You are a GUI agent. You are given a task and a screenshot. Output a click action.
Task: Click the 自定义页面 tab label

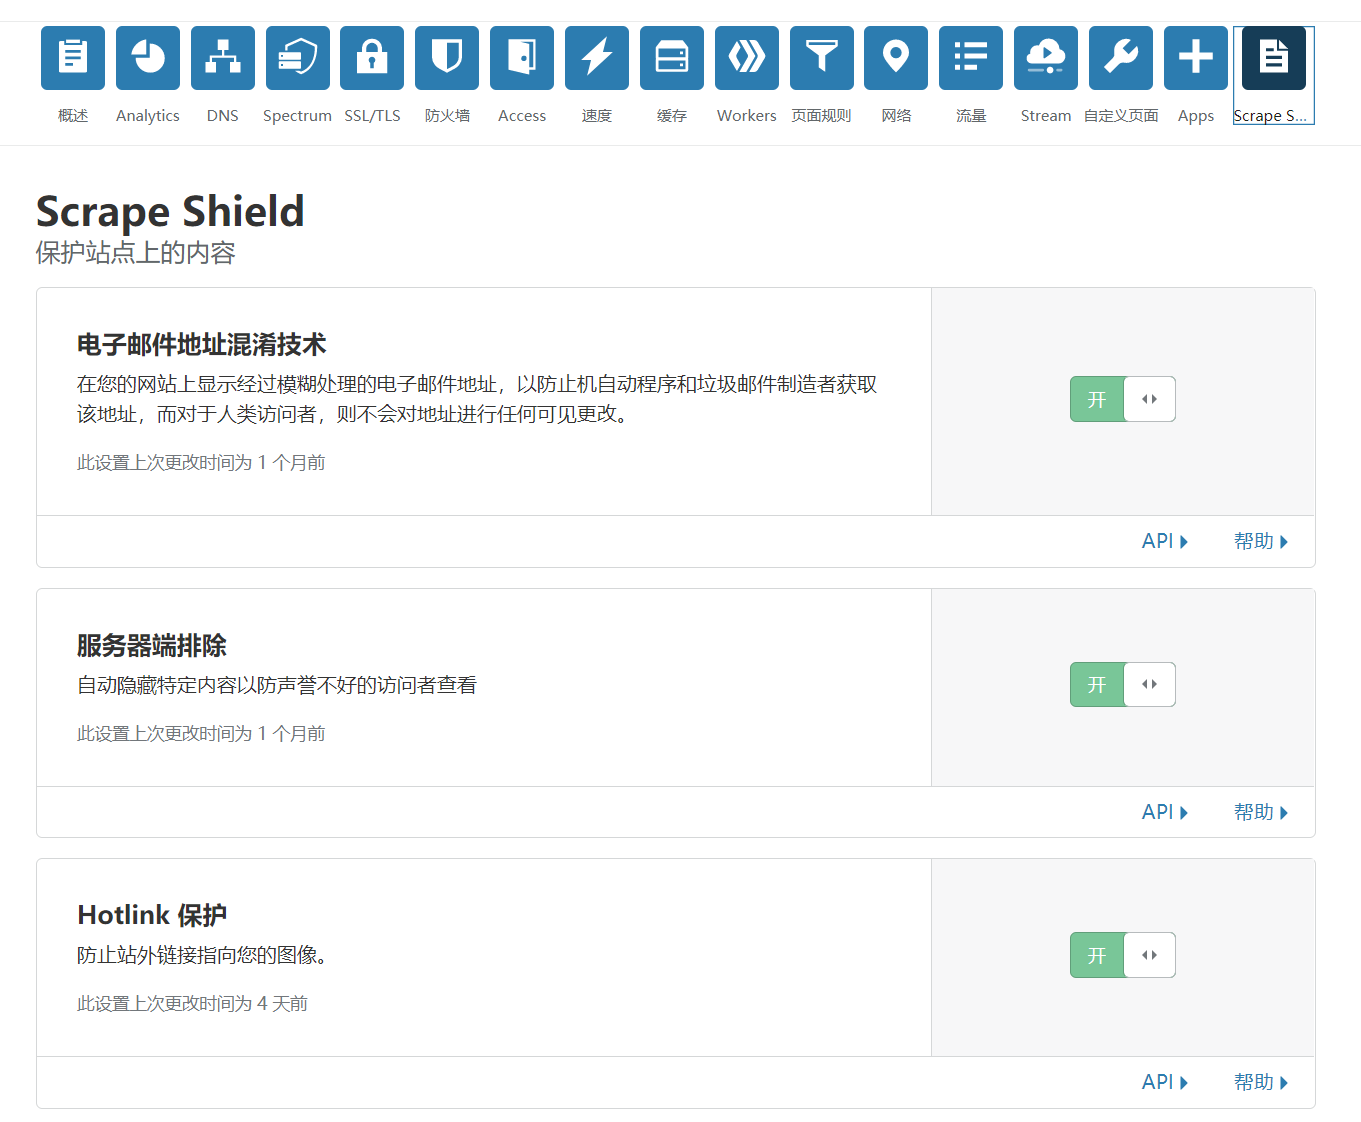1121,116
